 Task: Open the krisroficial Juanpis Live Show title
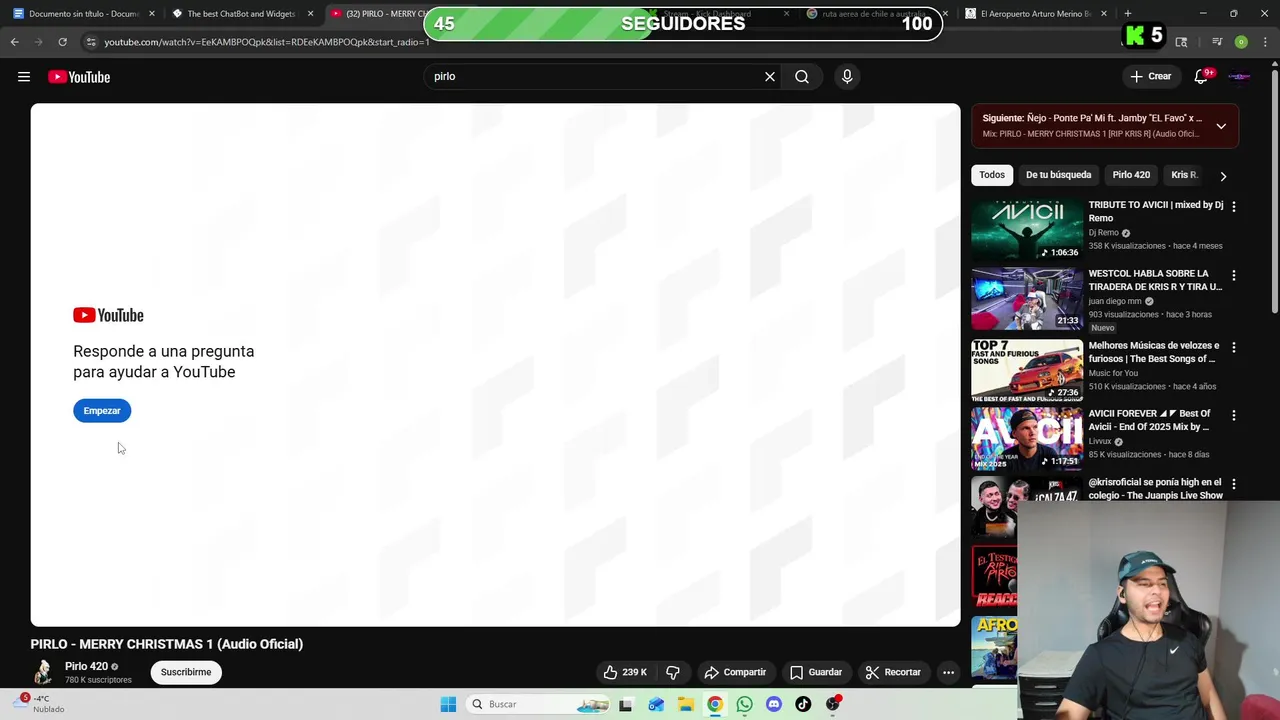tap(1155, 488)
